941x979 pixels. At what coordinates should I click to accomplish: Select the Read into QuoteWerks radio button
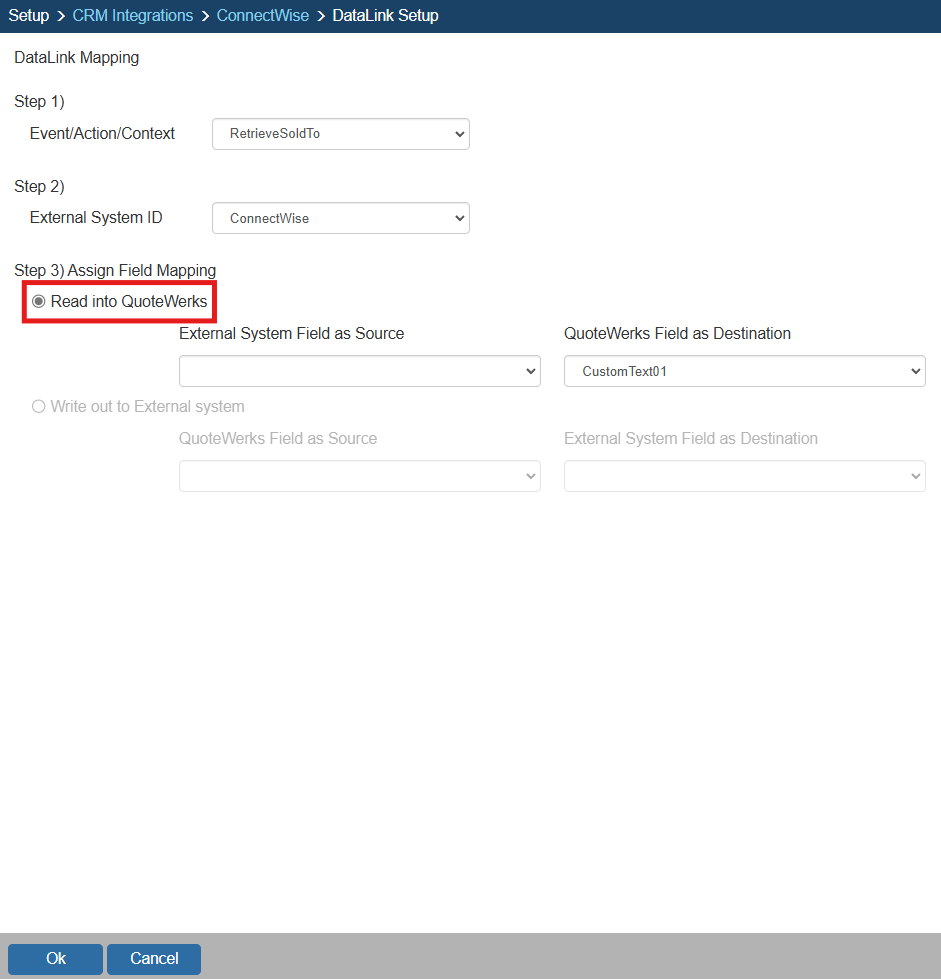pos(39,302)
